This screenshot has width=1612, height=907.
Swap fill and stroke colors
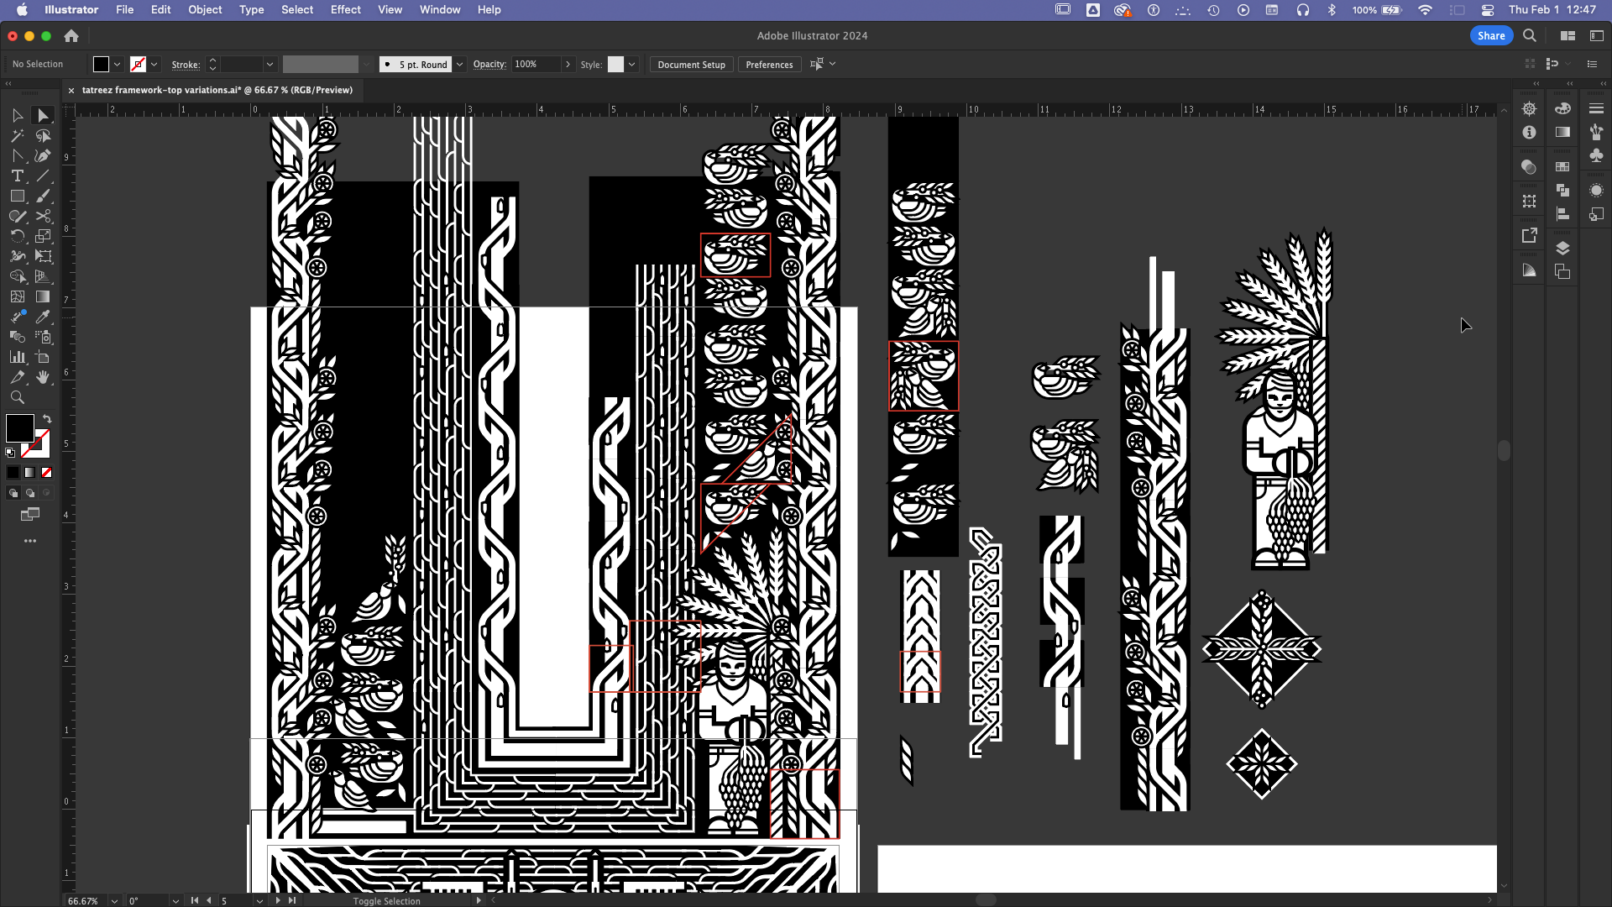coord(46,419)
